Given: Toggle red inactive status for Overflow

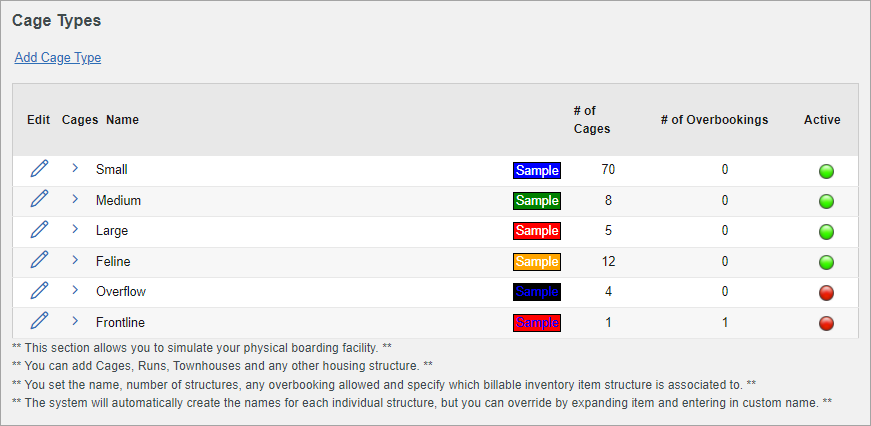Looking at the screenshot, I should 826,293.
